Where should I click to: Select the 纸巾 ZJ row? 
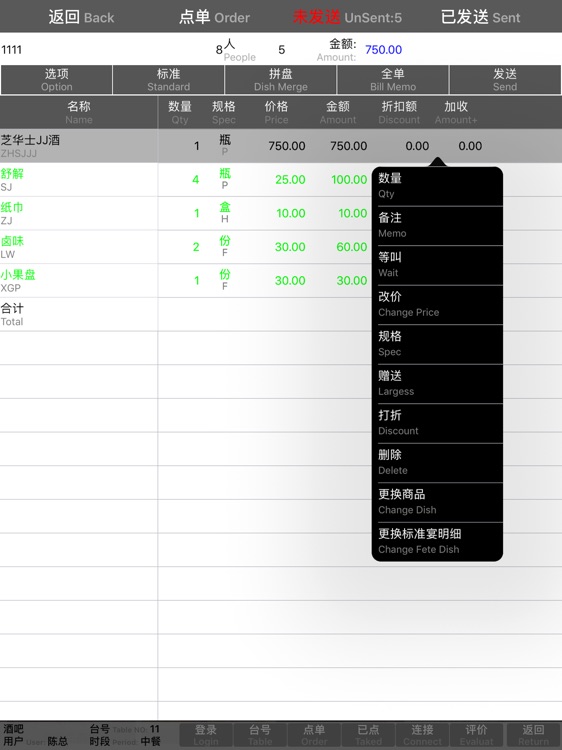186,213
